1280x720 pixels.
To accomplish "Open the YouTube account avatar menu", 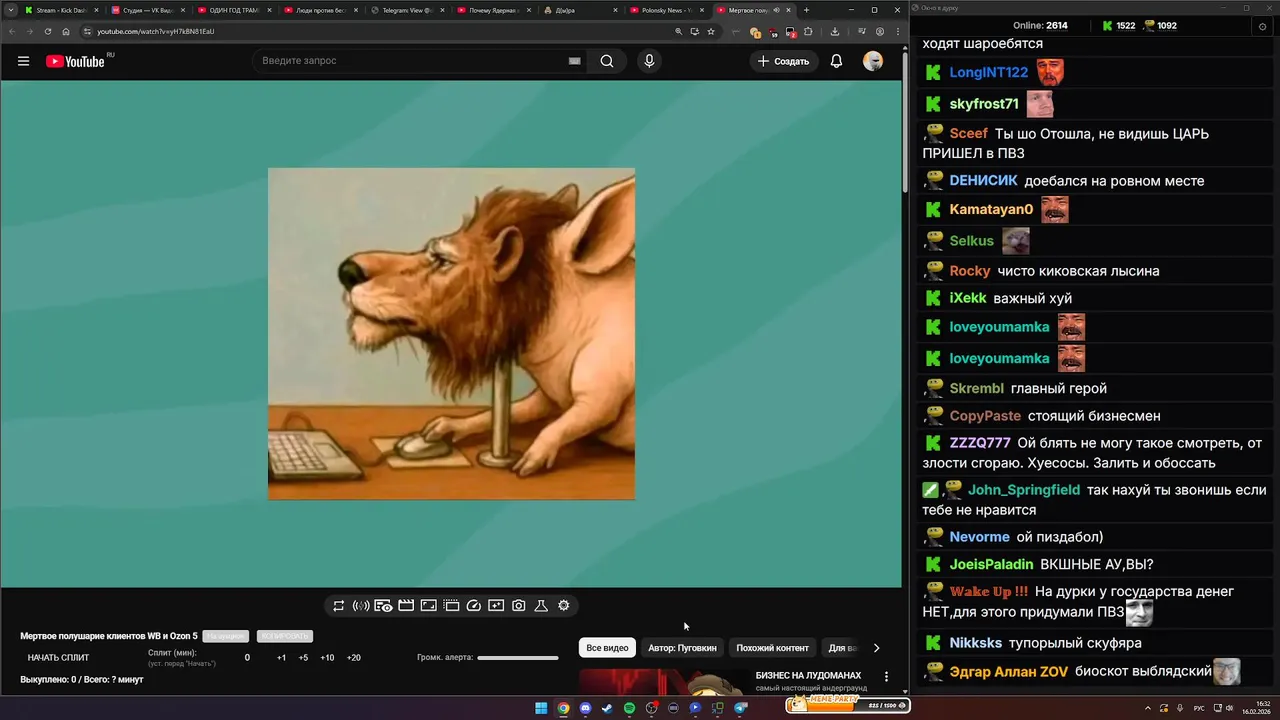I will [x=873, y=61].
